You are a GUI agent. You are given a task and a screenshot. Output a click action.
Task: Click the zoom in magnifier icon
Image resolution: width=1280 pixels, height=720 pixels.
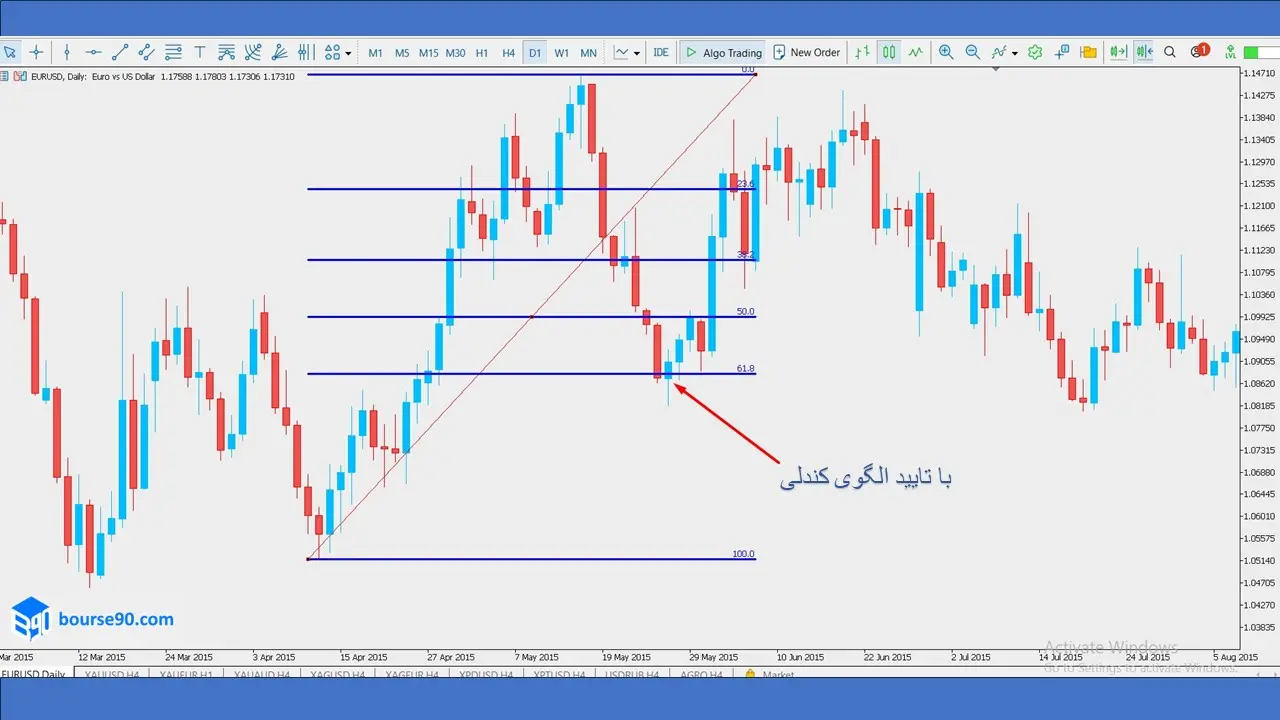pyautogui.click(x=945, y=52)
